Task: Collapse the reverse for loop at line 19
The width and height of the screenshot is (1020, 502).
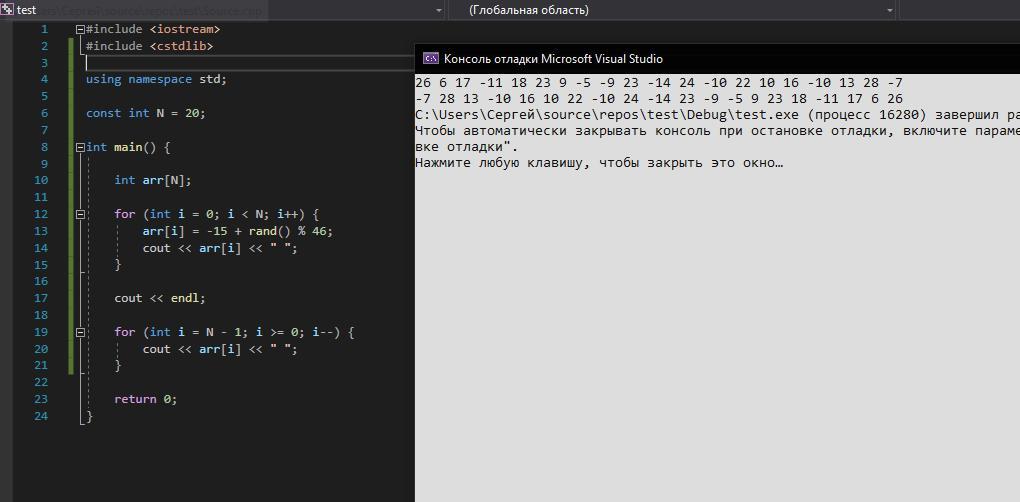Action: (80, 332)
